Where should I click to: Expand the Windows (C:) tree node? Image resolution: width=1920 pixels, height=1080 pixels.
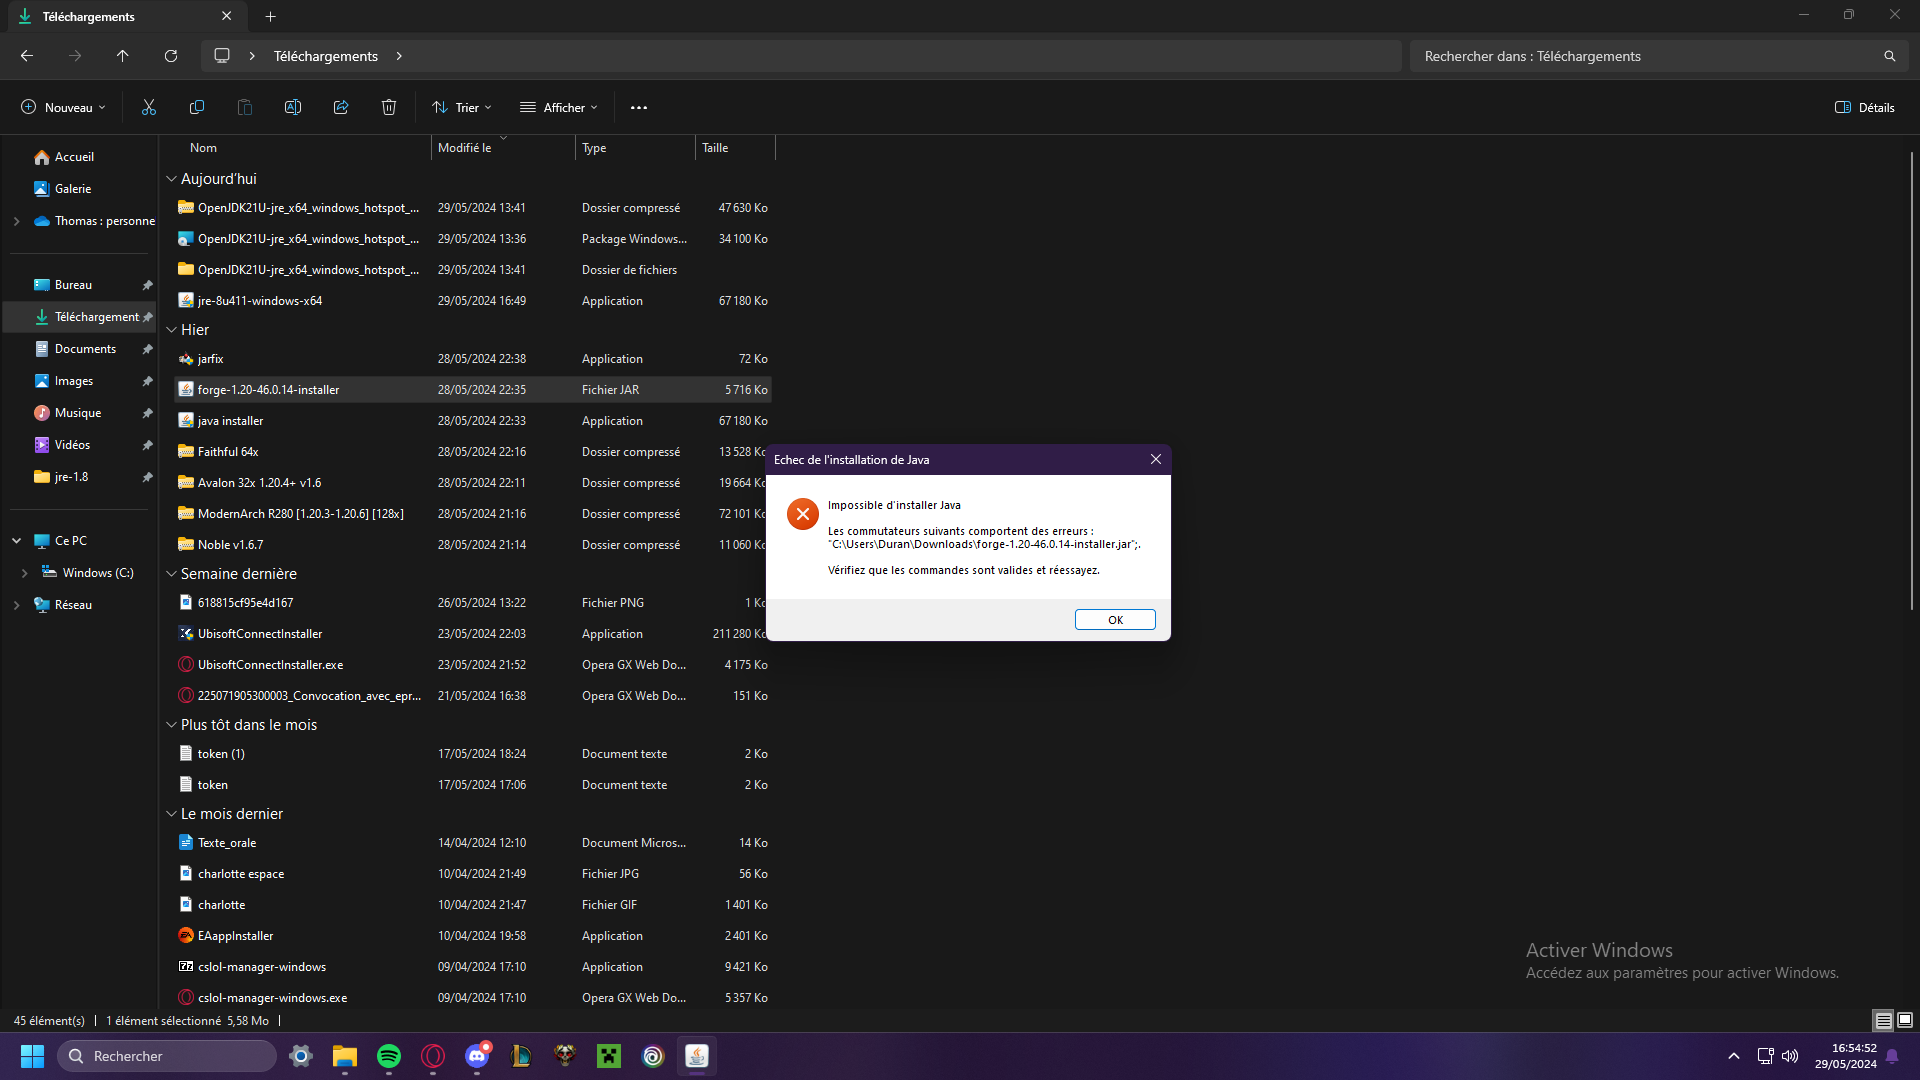click(25, 573)
